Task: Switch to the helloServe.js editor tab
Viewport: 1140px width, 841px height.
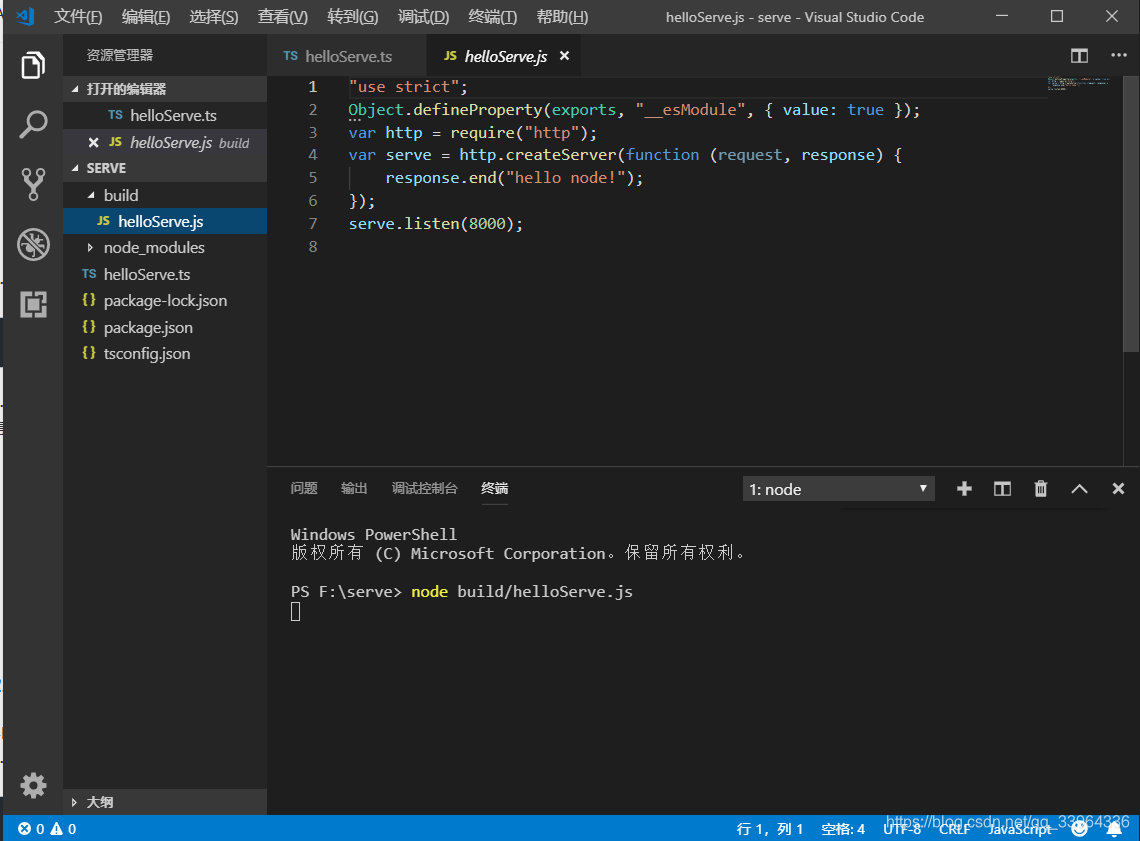Action: [503, 56]
